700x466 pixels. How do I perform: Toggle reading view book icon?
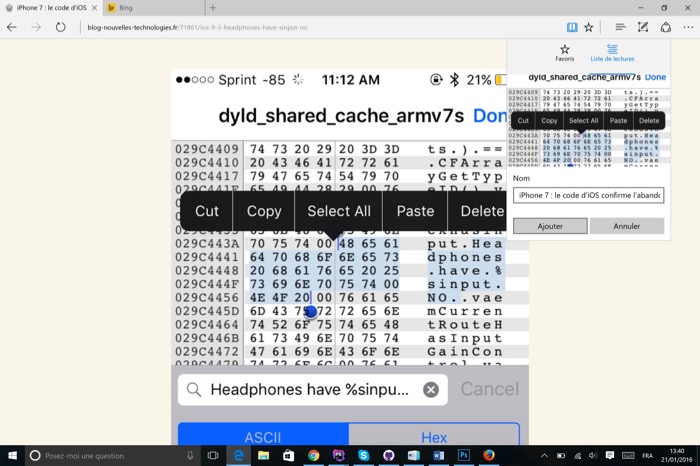click(572, 27)
